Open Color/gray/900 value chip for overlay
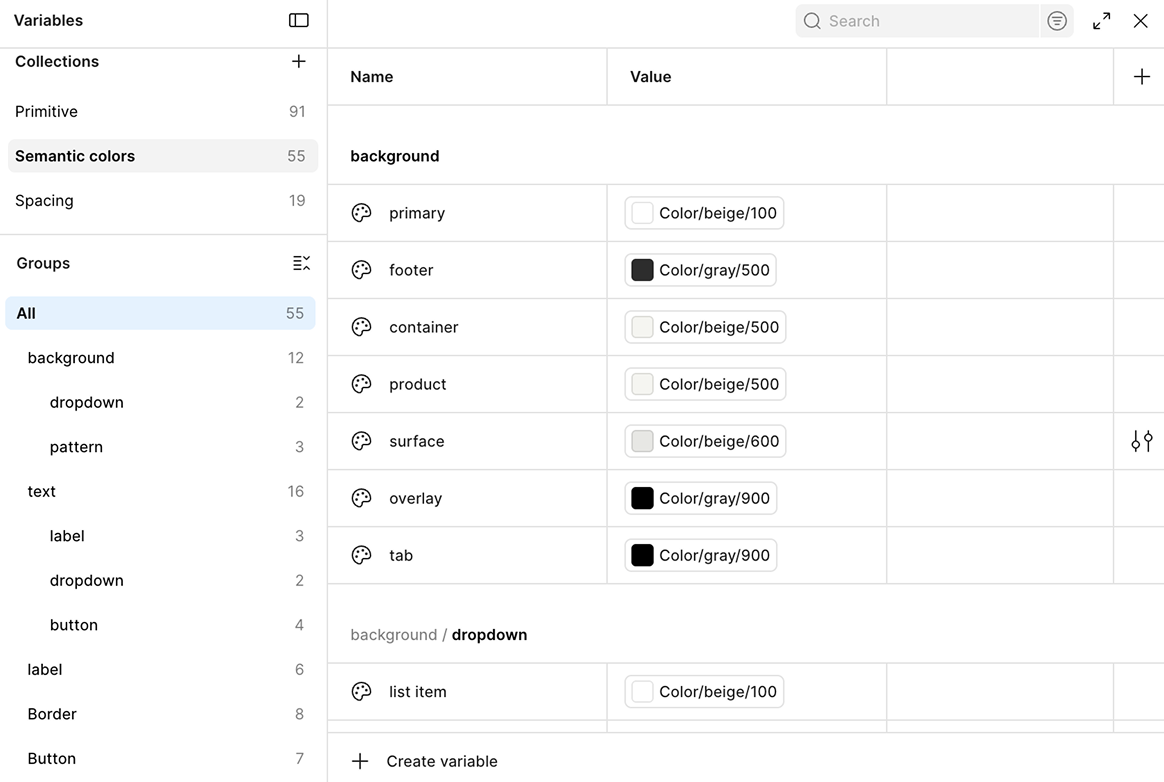The height and width of the screenshot is (782, 1164). [x=700, y=498]
